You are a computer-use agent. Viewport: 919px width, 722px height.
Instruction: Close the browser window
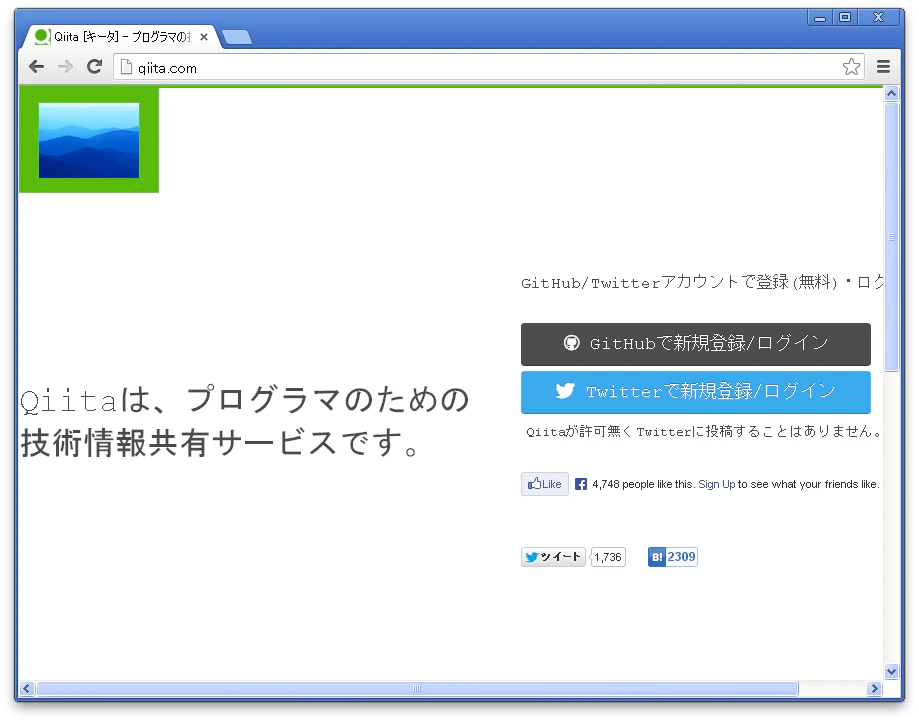878,18
